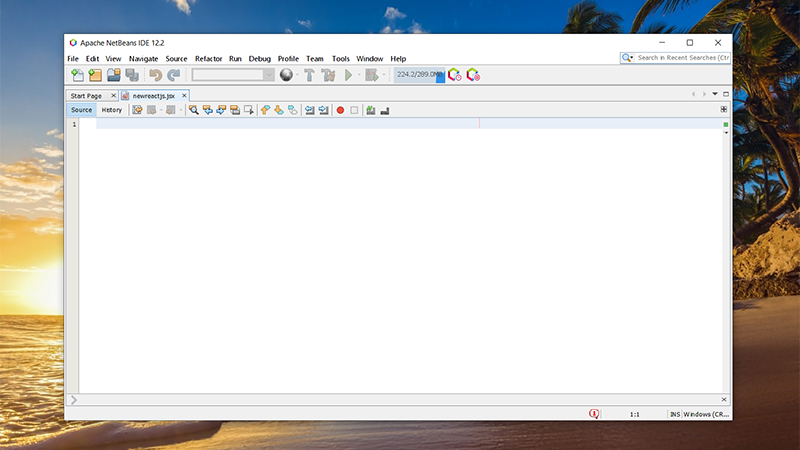Click the New File toolbar icon
Image resolution: width=800 pixels, height=450 pixels.
tap(78, 75)
